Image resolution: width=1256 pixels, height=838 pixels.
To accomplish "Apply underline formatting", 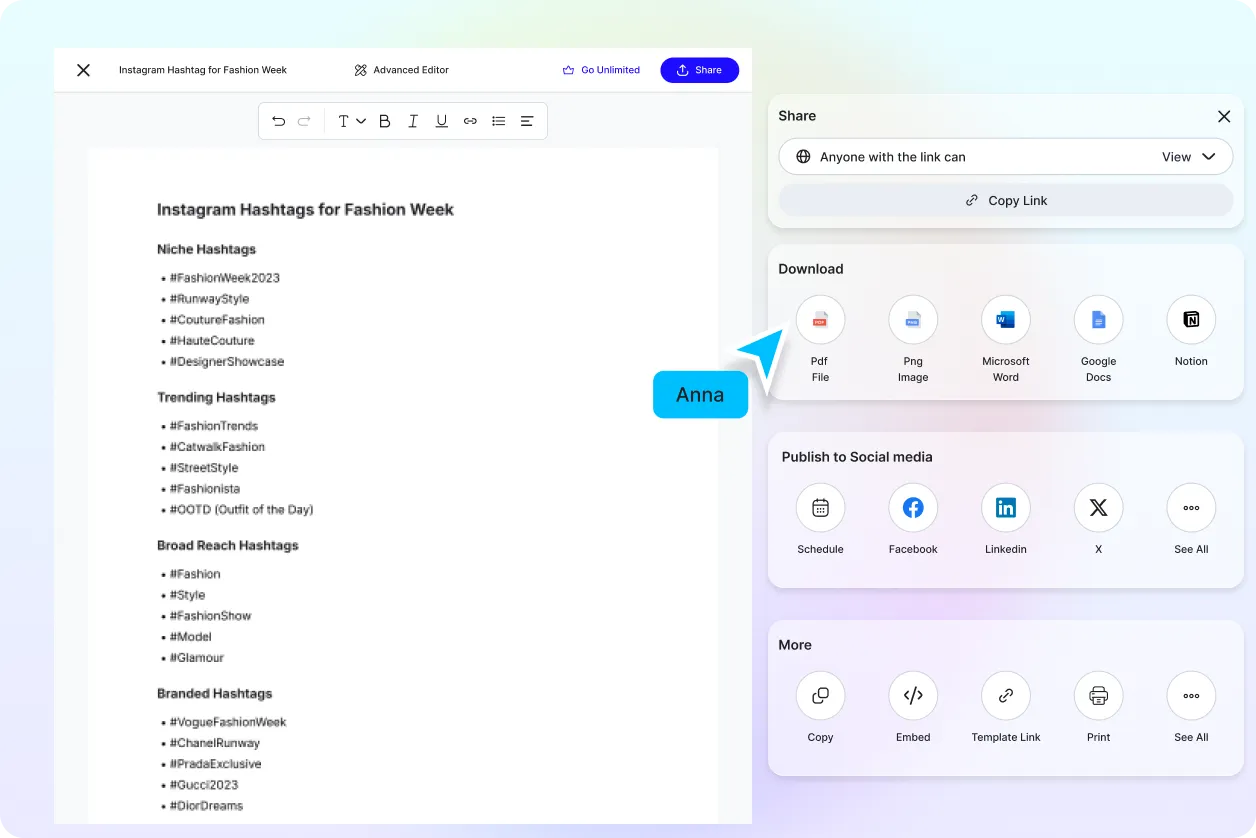I will click(x=441, y=120).
